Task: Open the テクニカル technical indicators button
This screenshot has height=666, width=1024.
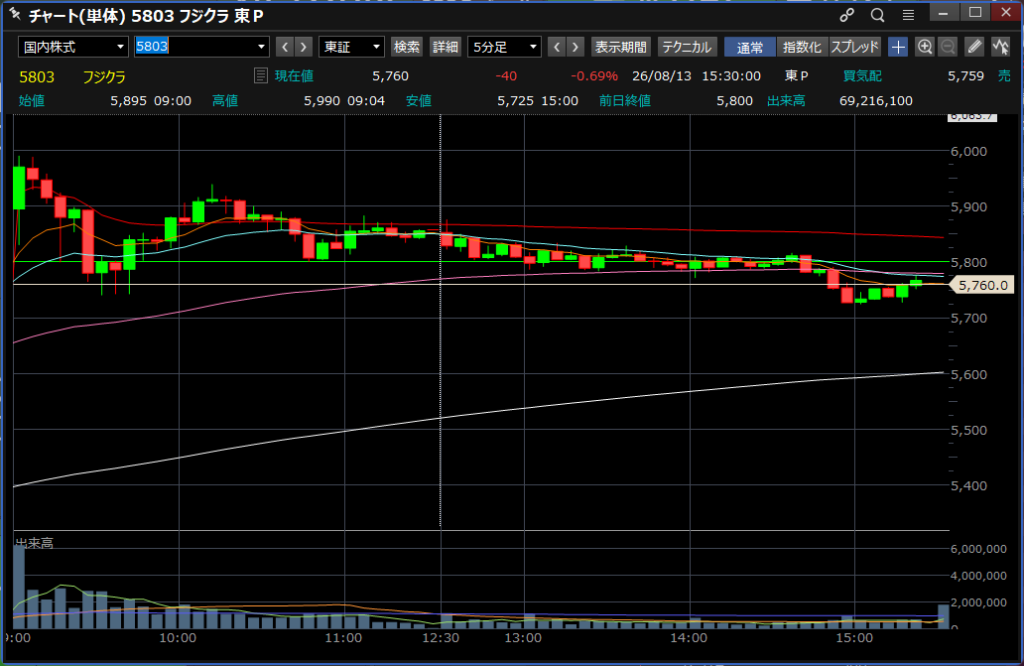Action: click(x=687, y=47)
